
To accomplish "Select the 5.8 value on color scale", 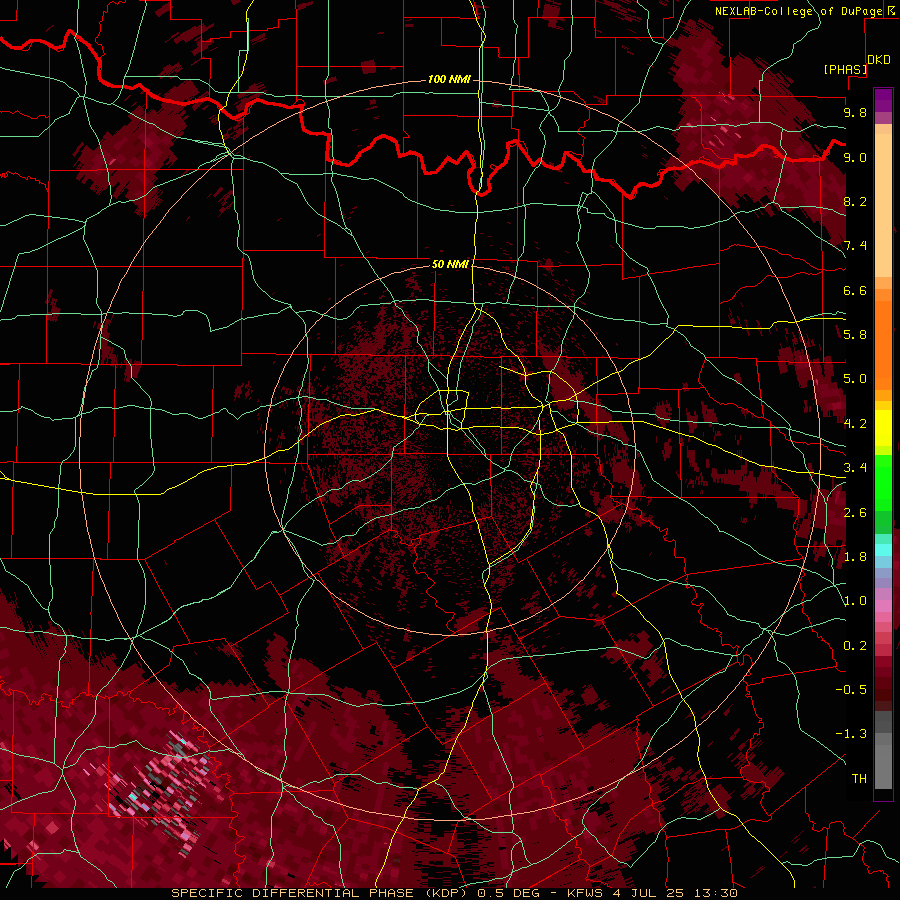I will click(855, 334).
